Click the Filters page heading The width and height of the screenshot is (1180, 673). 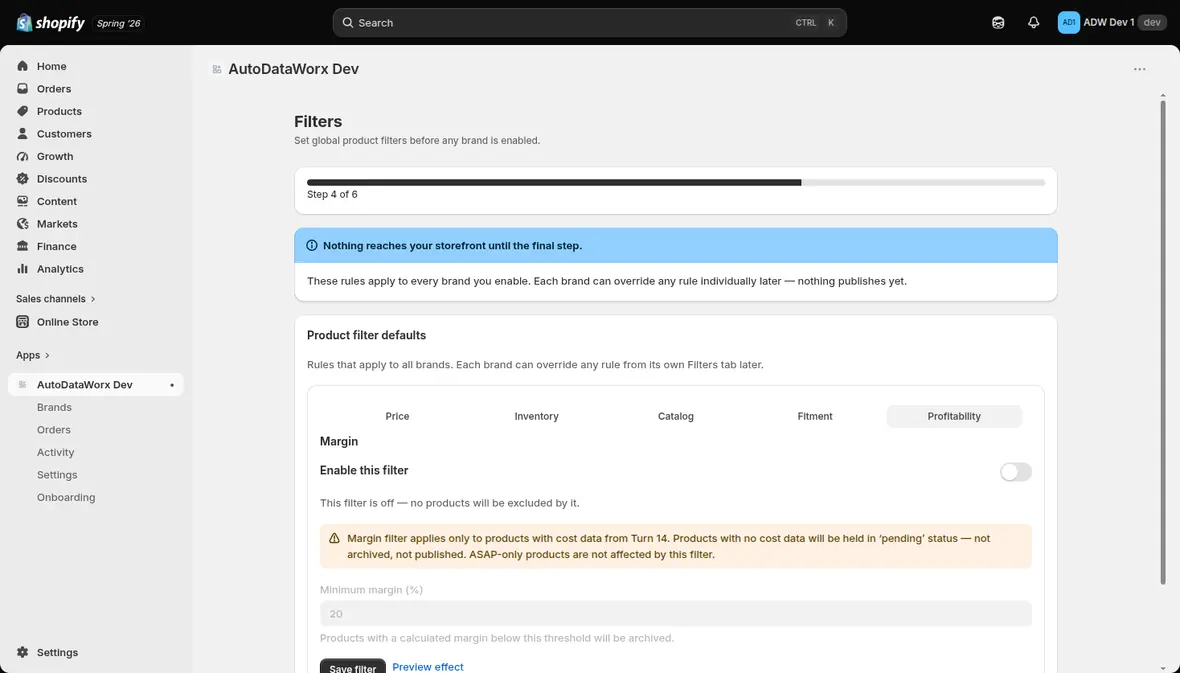(318, 122)
